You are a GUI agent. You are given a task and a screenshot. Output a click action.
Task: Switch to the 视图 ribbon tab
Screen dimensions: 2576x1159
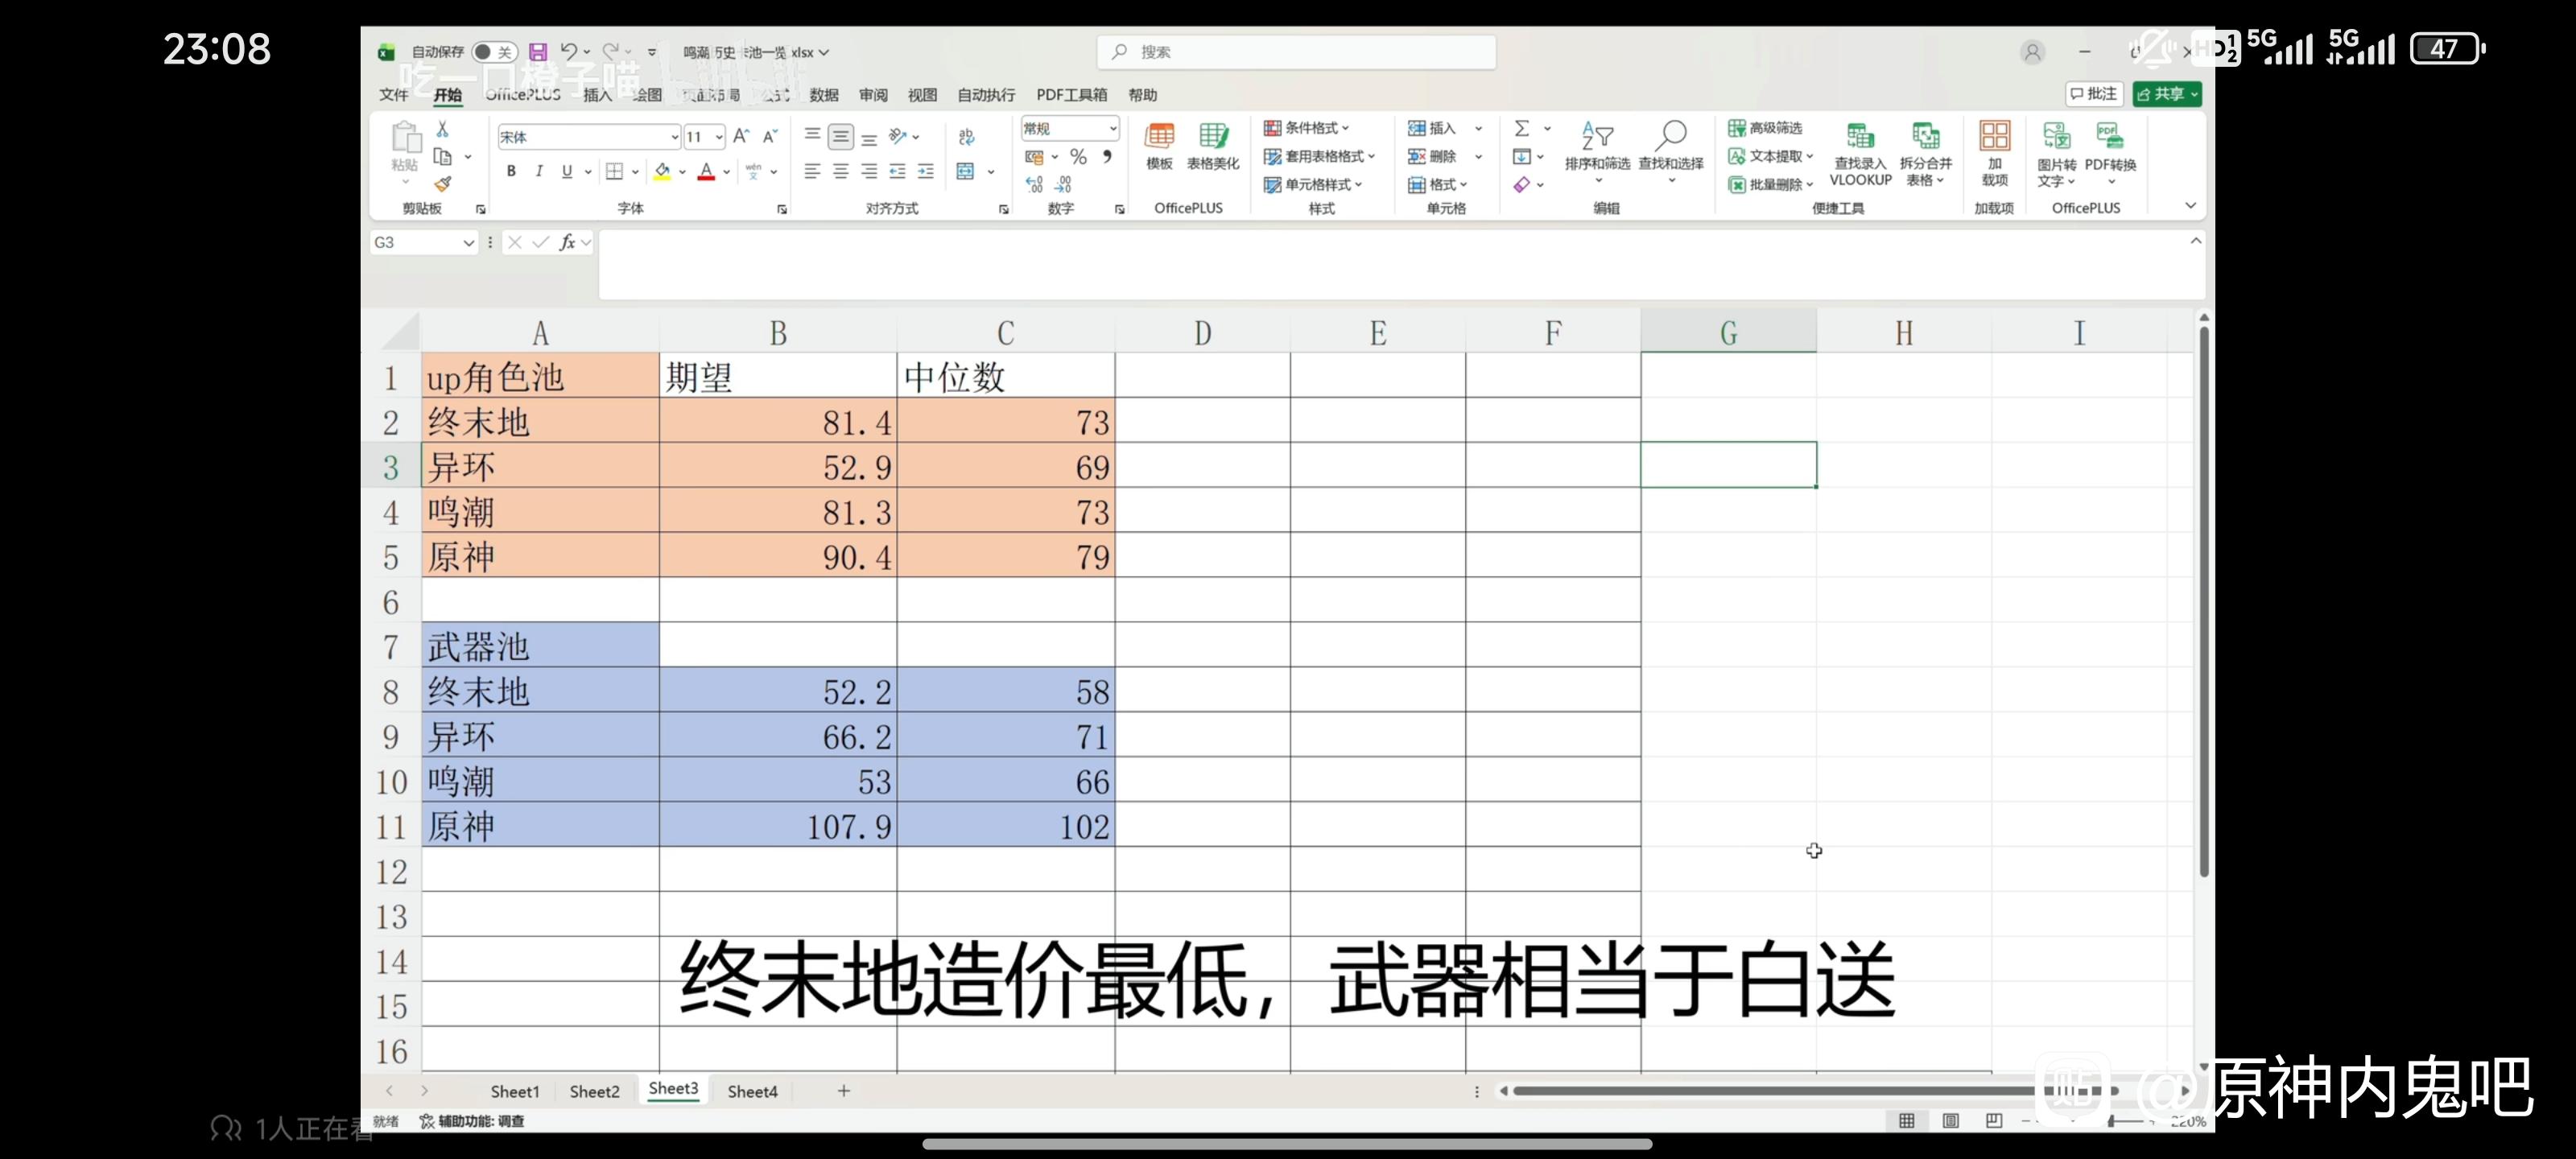click(x=922, y=94)
